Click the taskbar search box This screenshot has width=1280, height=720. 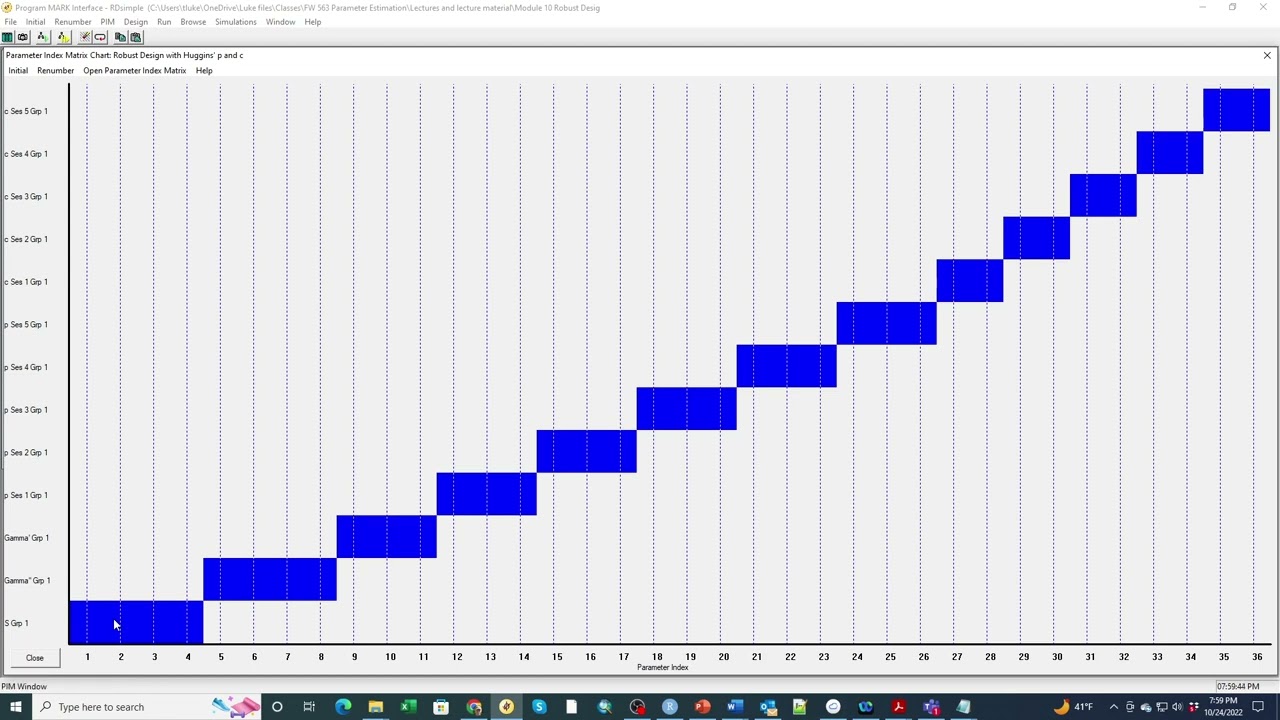[145, 707]
